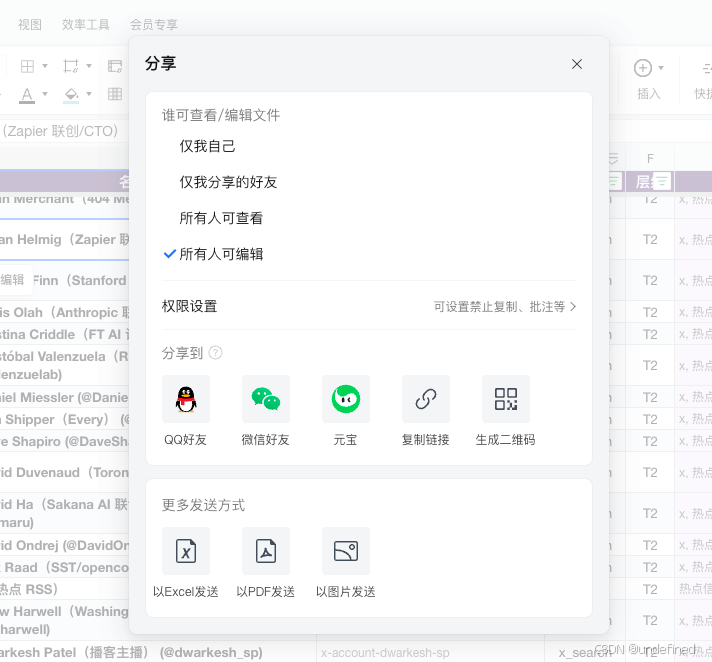
Task: Share to 元宝 icon
Action: (346, 399)
